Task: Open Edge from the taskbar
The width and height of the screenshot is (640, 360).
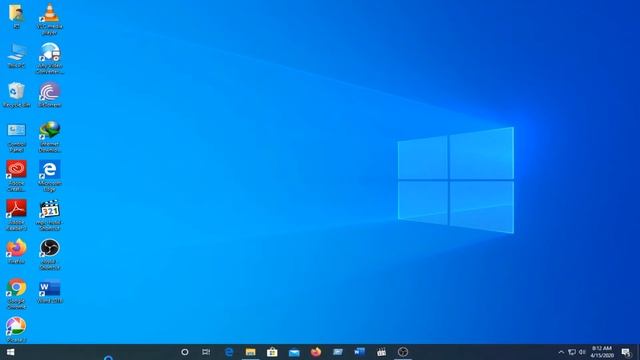Action: pyautogui.click(x=229, y=352)
